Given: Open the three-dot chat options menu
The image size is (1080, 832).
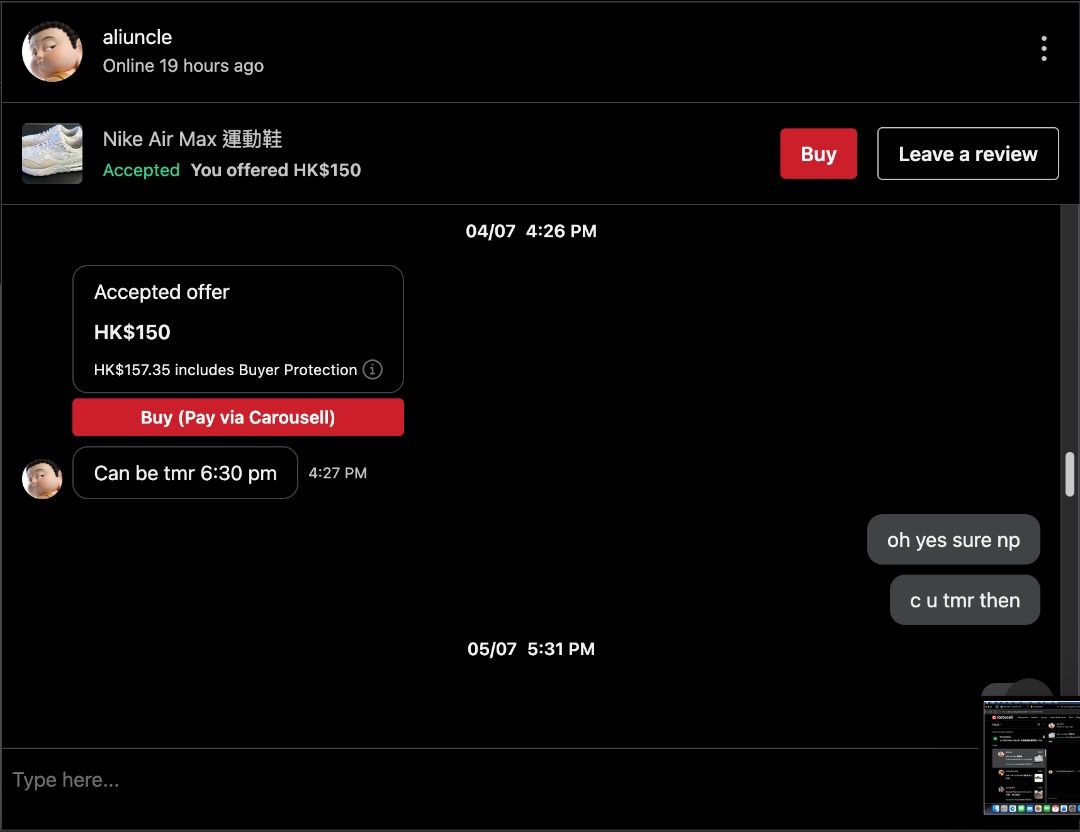Looking at the screenshot, I should click(x=1043, y=49).
